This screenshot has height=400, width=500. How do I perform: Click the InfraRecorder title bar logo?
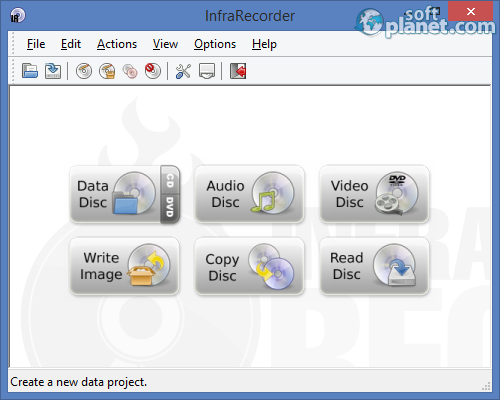click(x=17, y=15)
